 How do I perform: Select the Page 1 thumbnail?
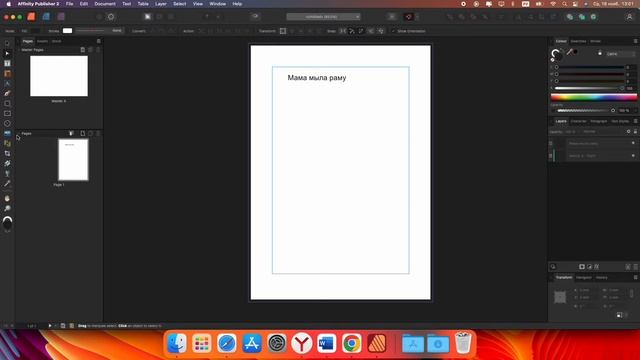(73, 160)
